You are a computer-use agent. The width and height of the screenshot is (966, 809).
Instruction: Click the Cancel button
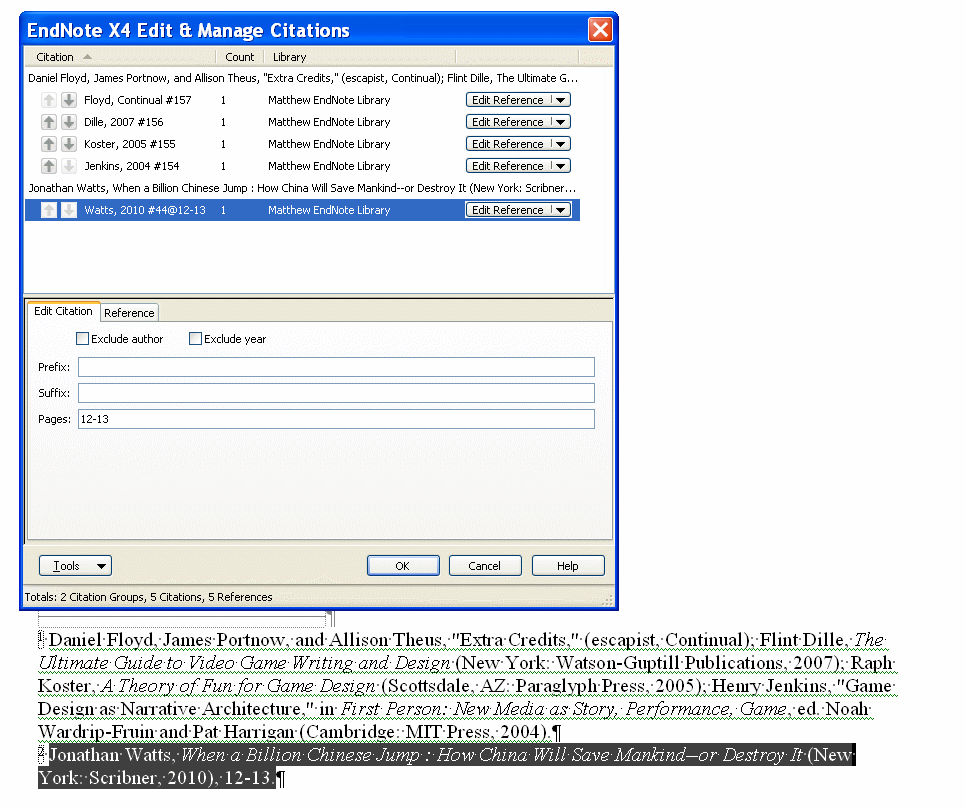point(485,566)
